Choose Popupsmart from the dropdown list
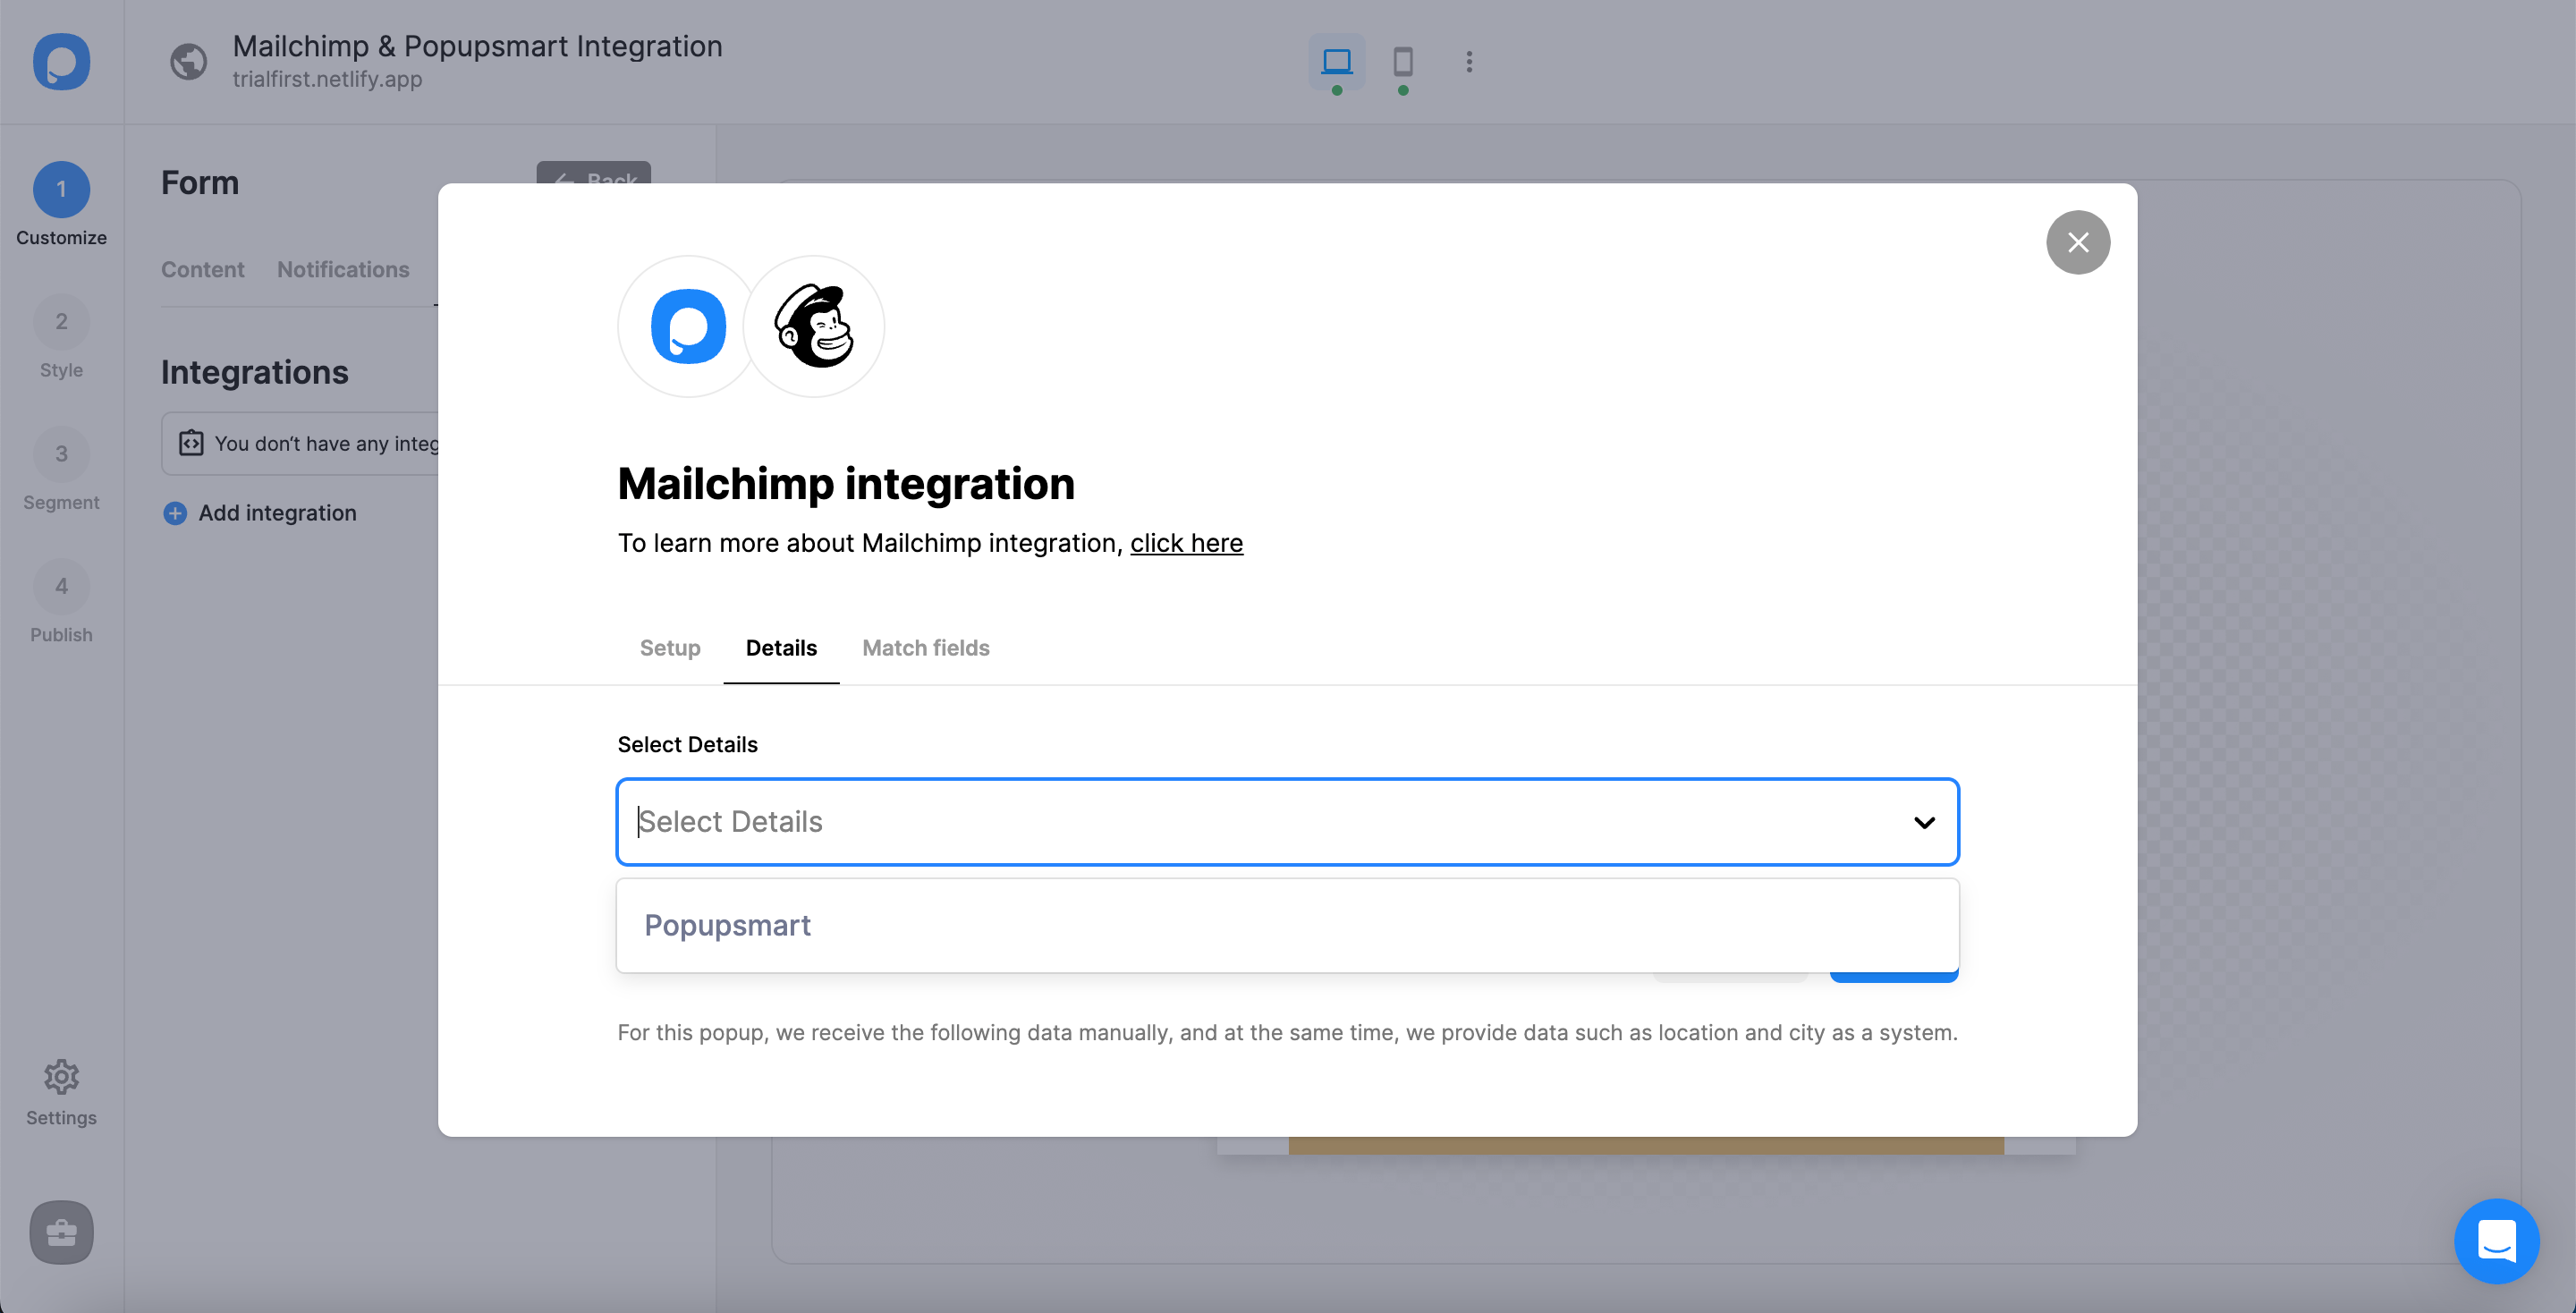The image size is (2576, 1313). pyautogui.click(x=728, y=925)
